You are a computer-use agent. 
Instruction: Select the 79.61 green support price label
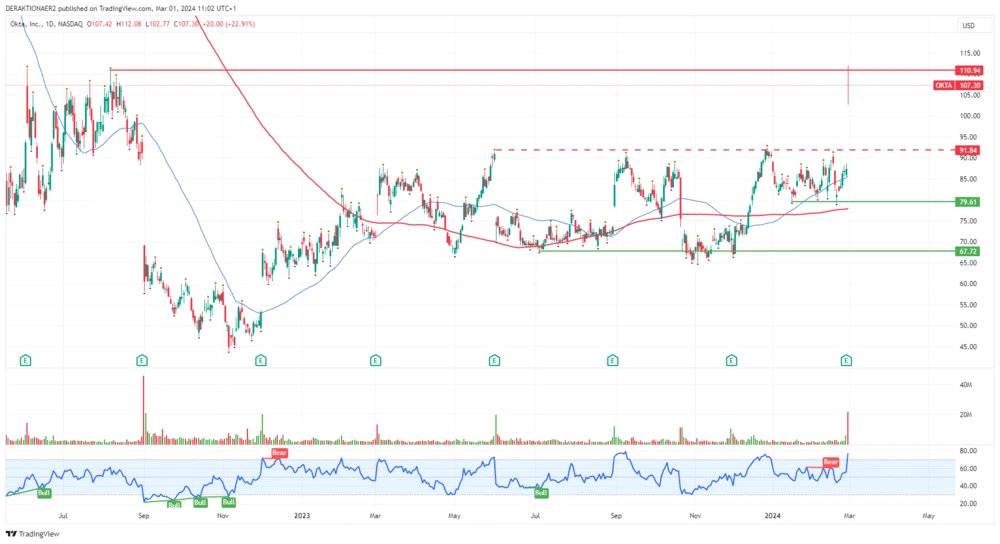click(x=969, y=202)
